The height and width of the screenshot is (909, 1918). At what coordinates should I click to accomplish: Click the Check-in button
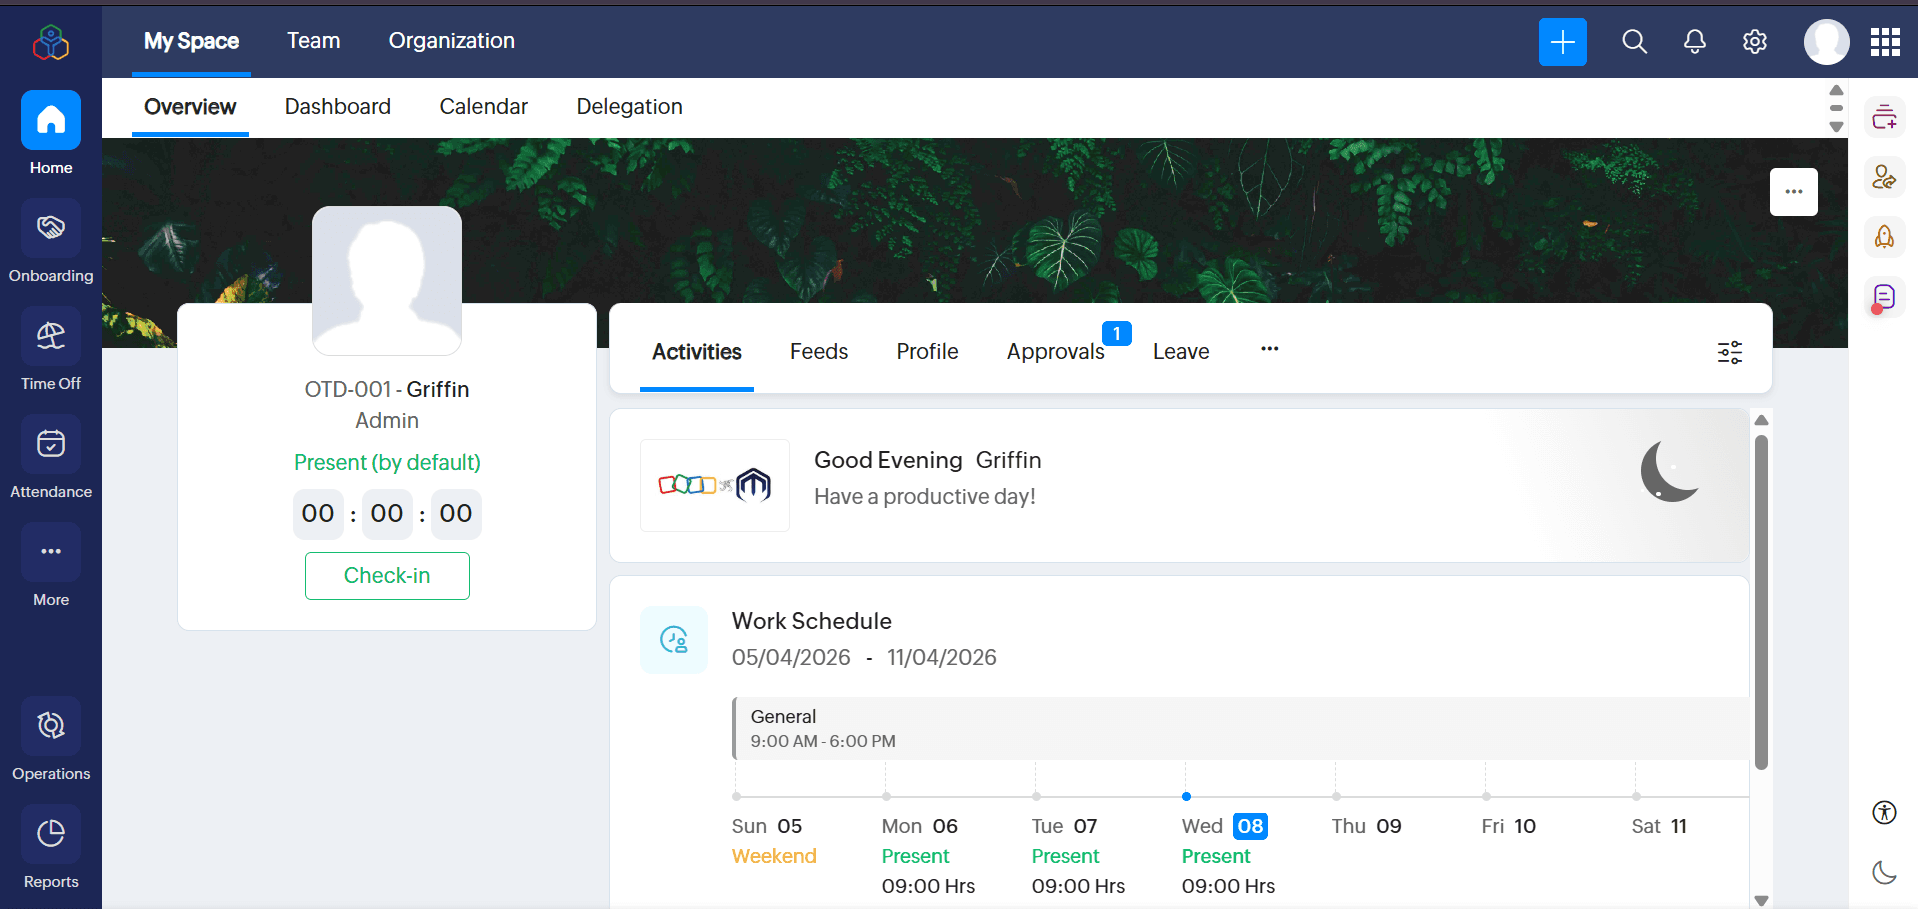point(387,575)
